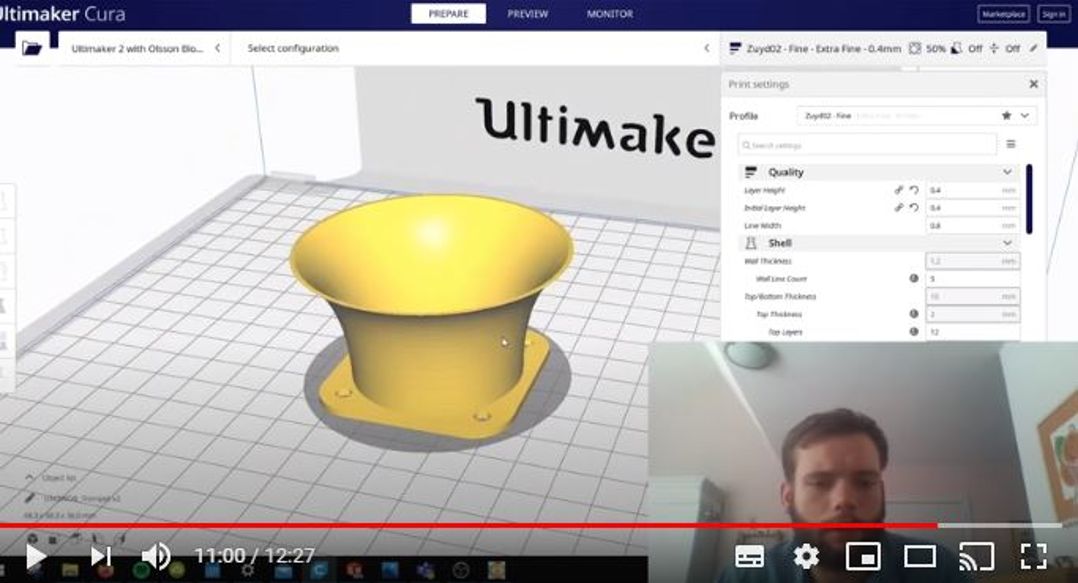Click the Top Thickness value field
The height and width of the screenshot is (583, 1078).
coord(973,314)
